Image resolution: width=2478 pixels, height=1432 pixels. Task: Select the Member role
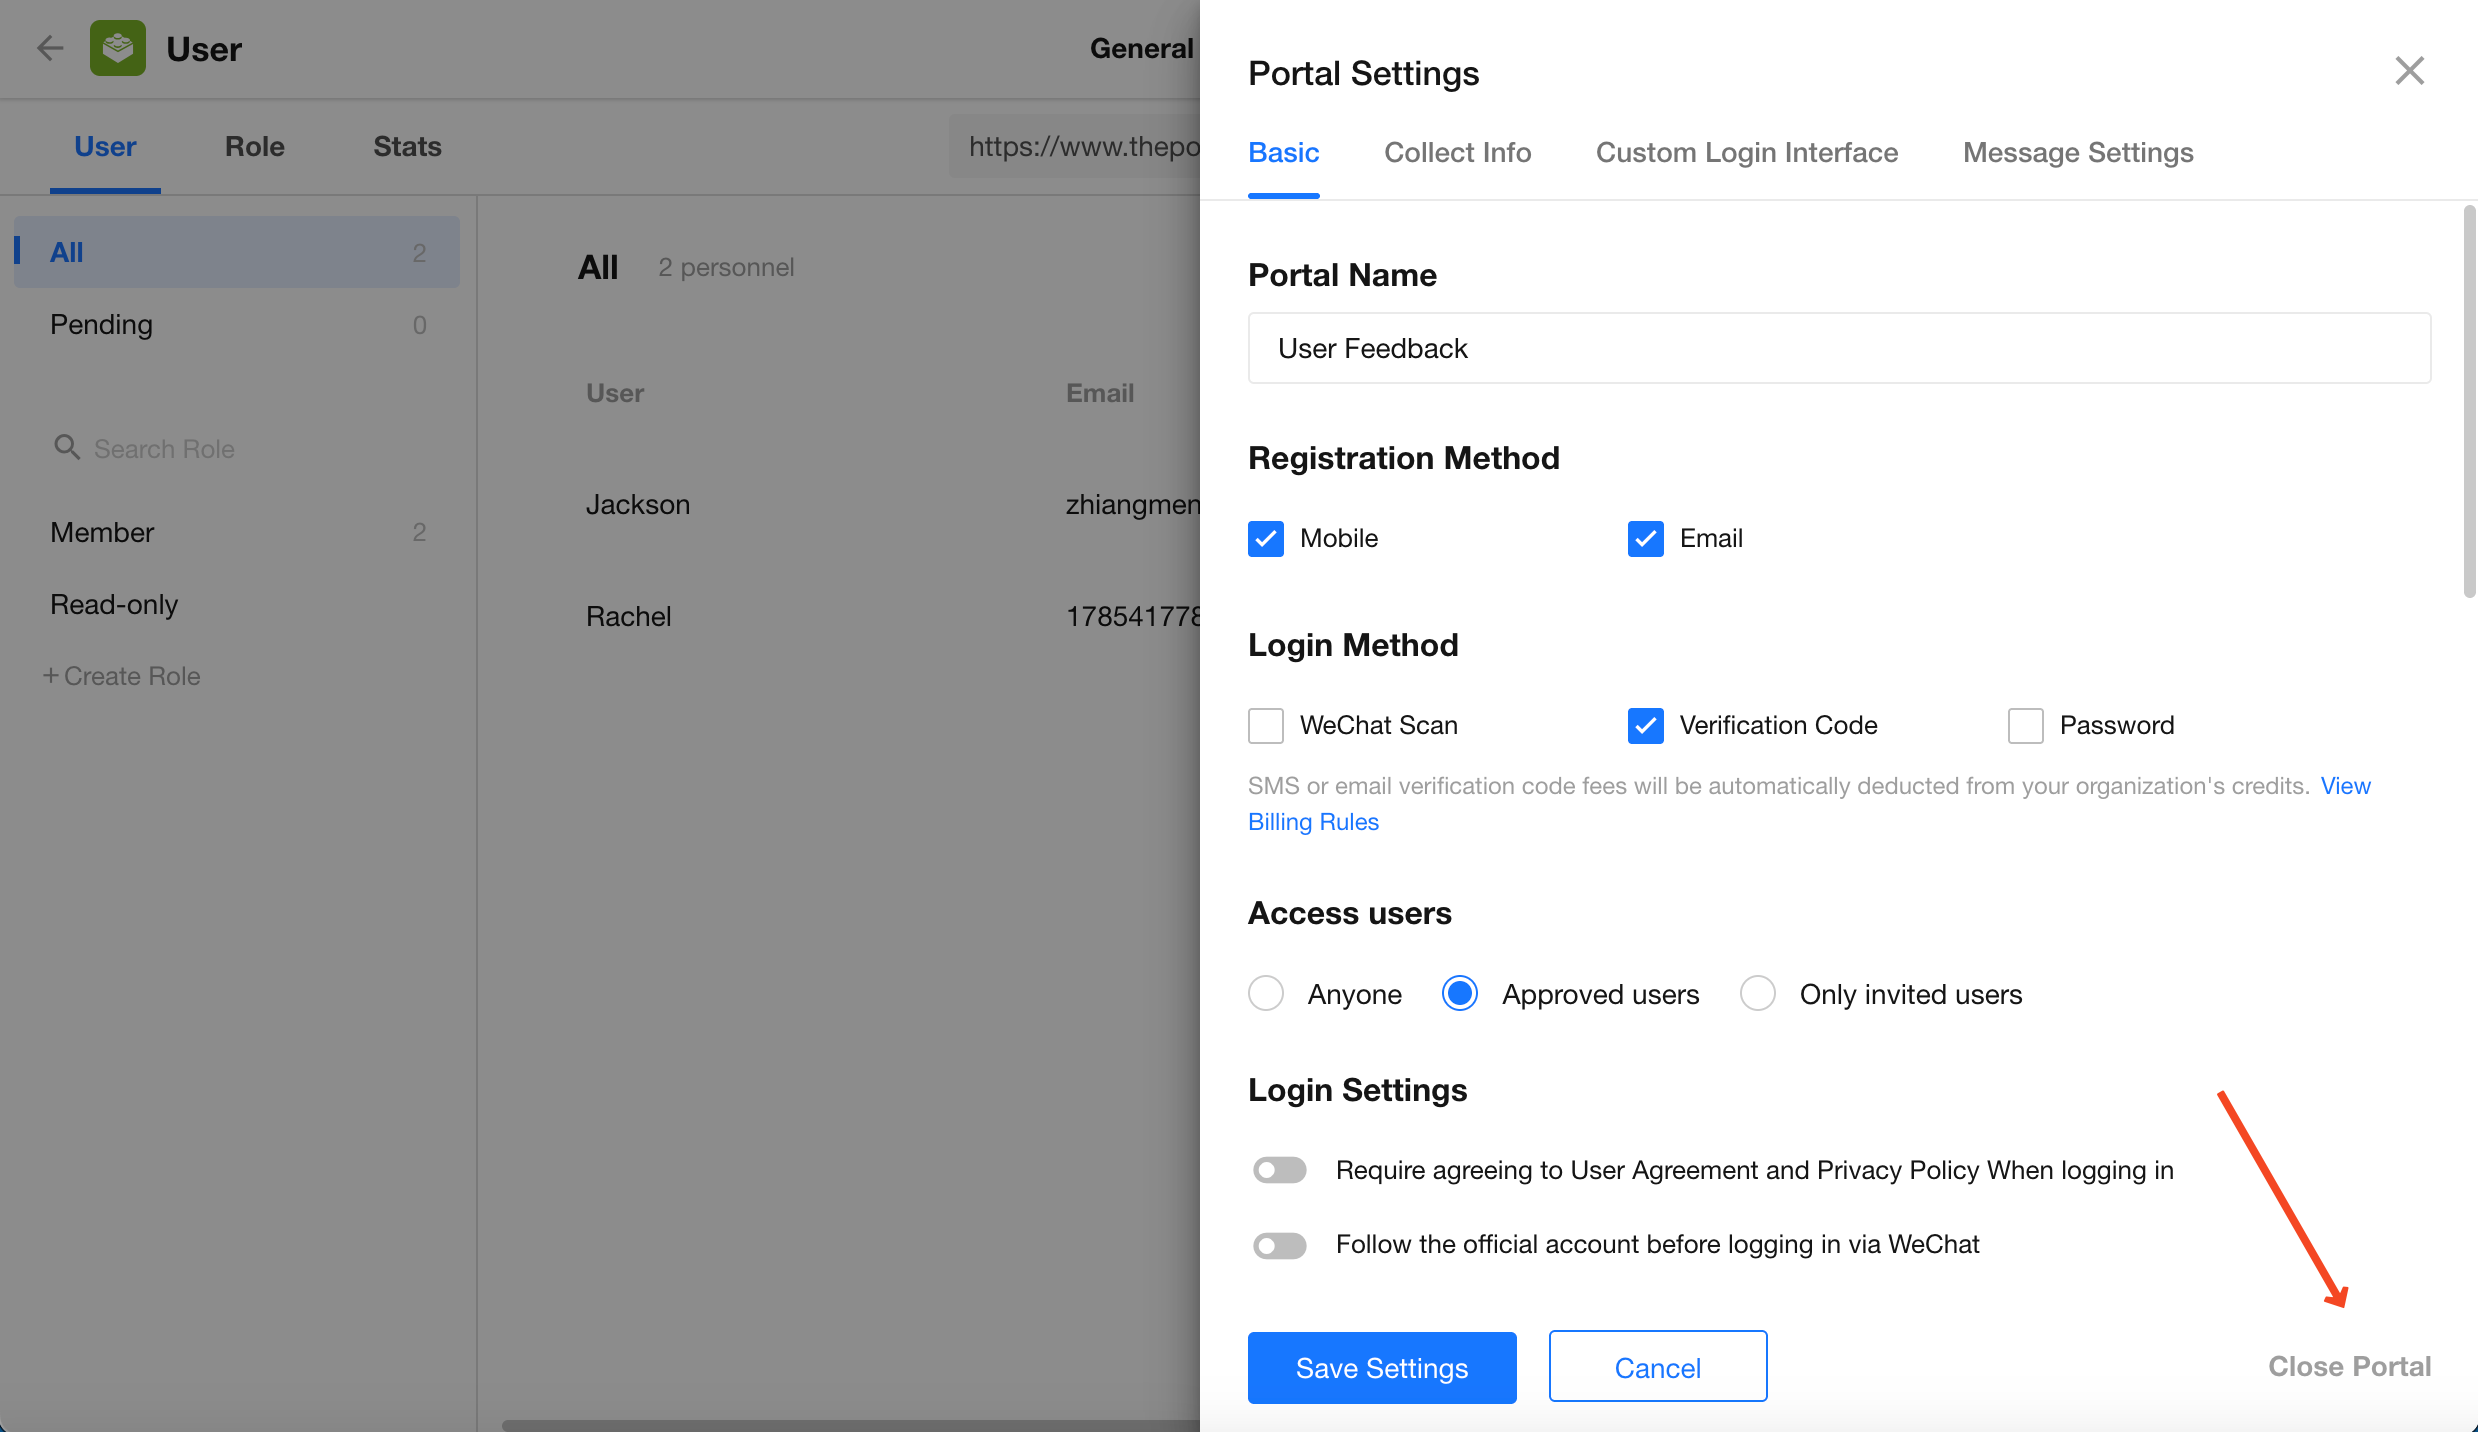click(x=237, y=532)
